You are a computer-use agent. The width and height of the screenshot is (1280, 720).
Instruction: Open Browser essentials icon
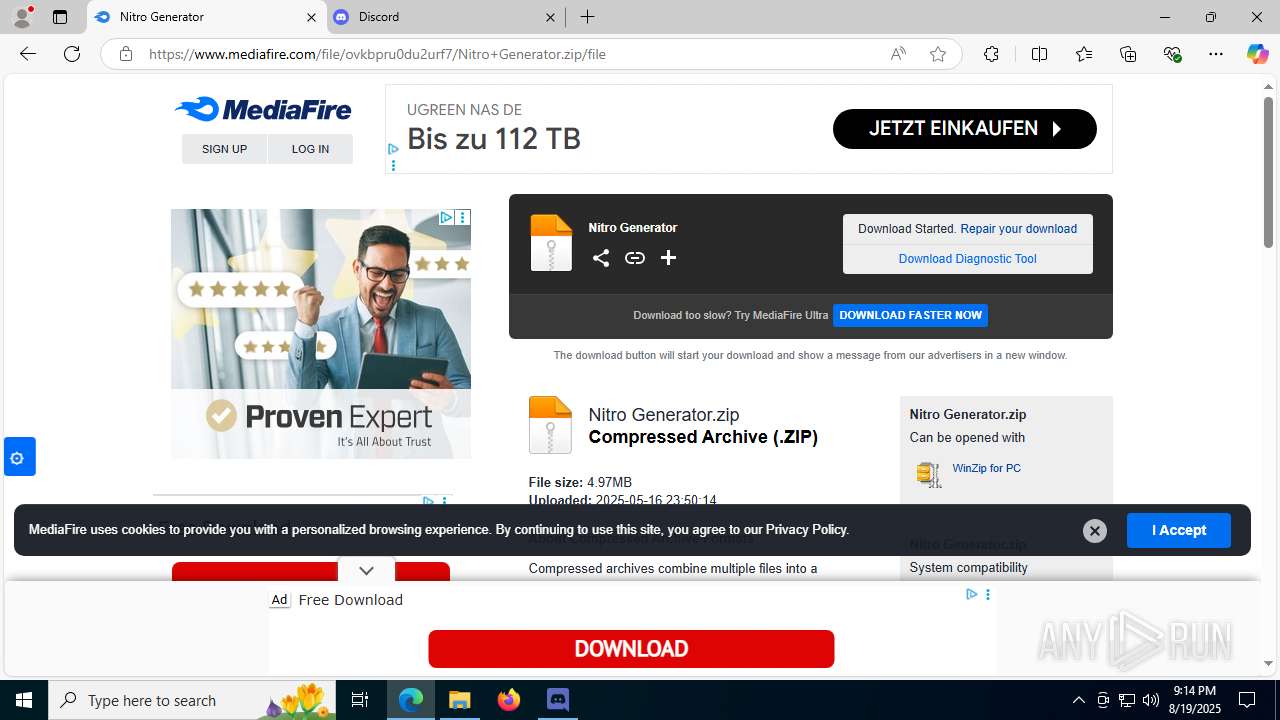(x=1172, y=54)
